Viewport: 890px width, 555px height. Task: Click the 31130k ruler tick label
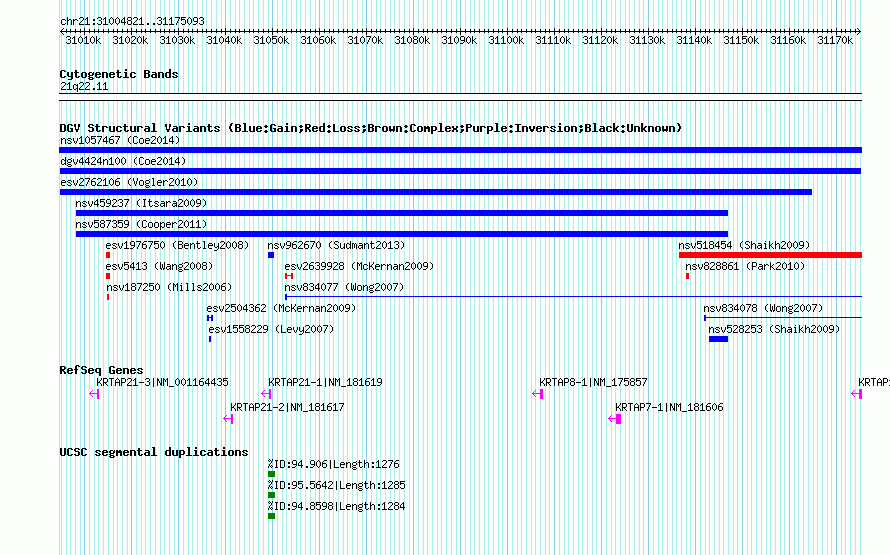647,40
